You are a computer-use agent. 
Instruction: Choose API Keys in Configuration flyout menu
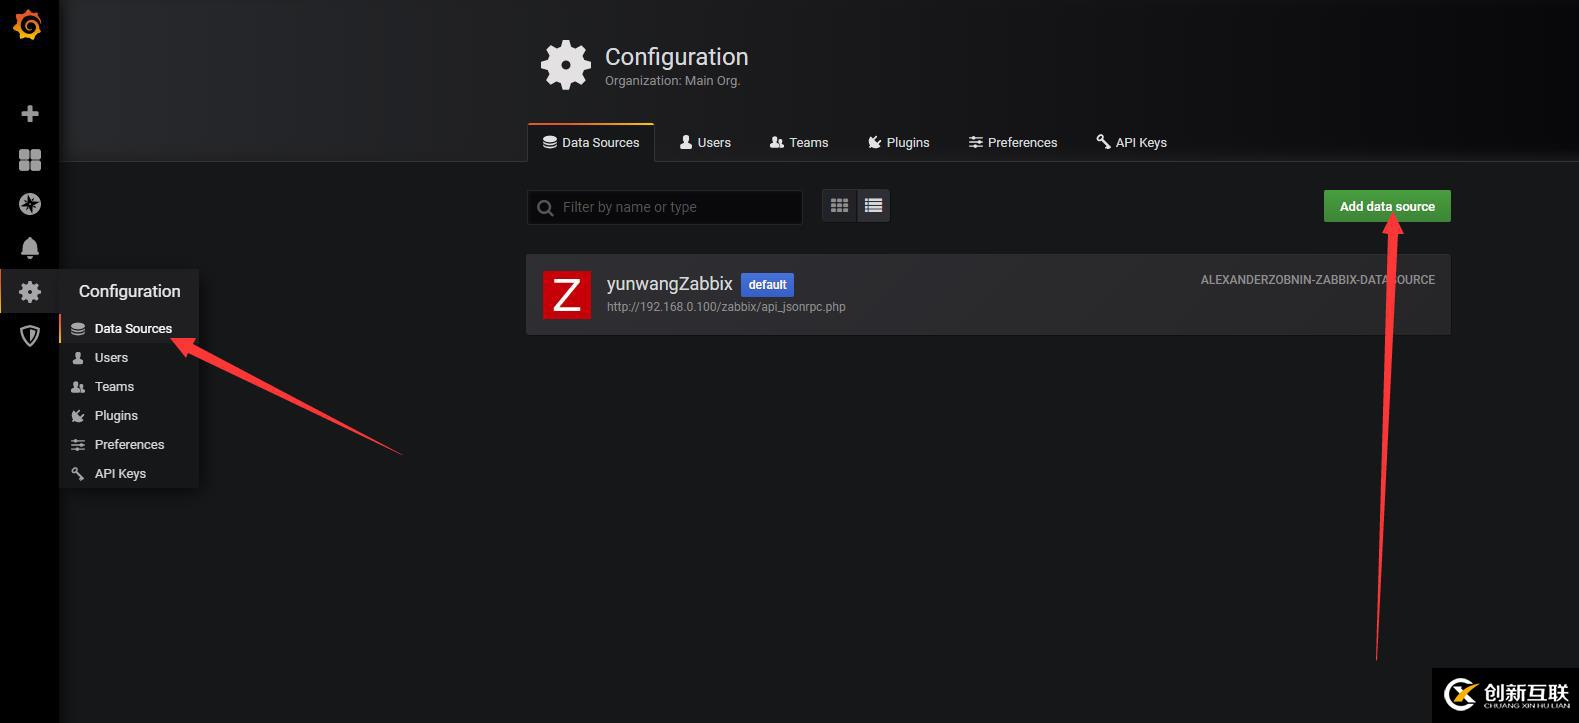point(129,473)
